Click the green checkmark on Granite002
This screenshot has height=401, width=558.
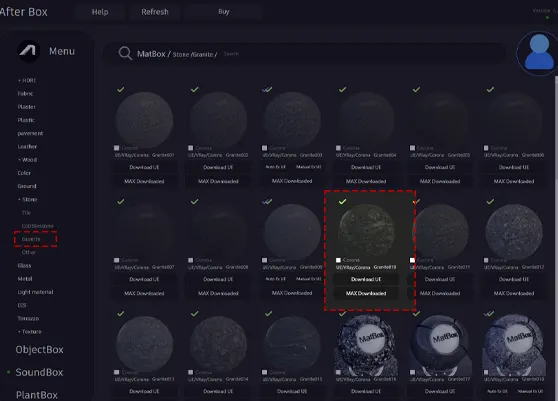(x=194, y=89)
